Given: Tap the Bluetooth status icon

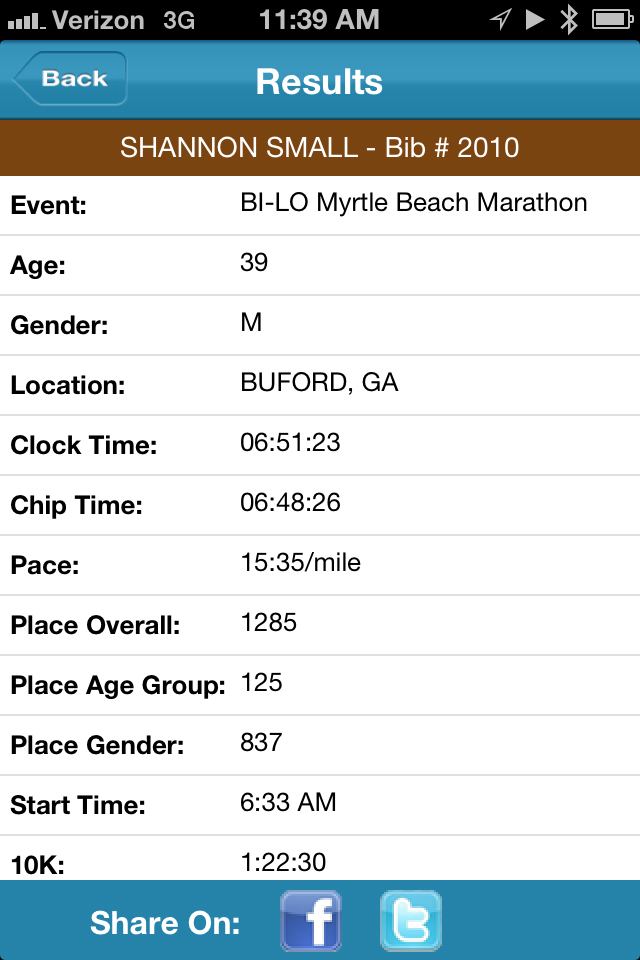Looking at the screenshot, I should [569, 20].
